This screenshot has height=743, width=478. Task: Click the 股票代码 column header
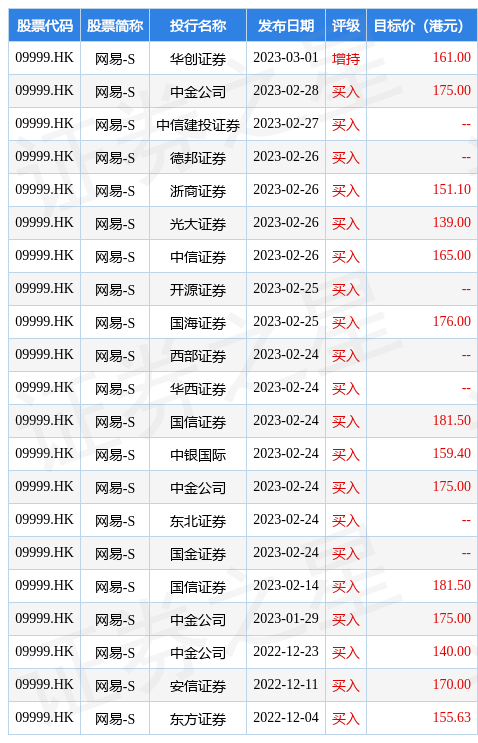(x=45, y=26)
